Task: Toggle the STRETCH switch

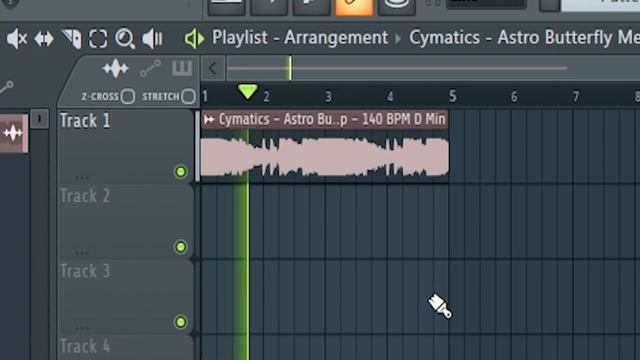Action: point(188,97)
